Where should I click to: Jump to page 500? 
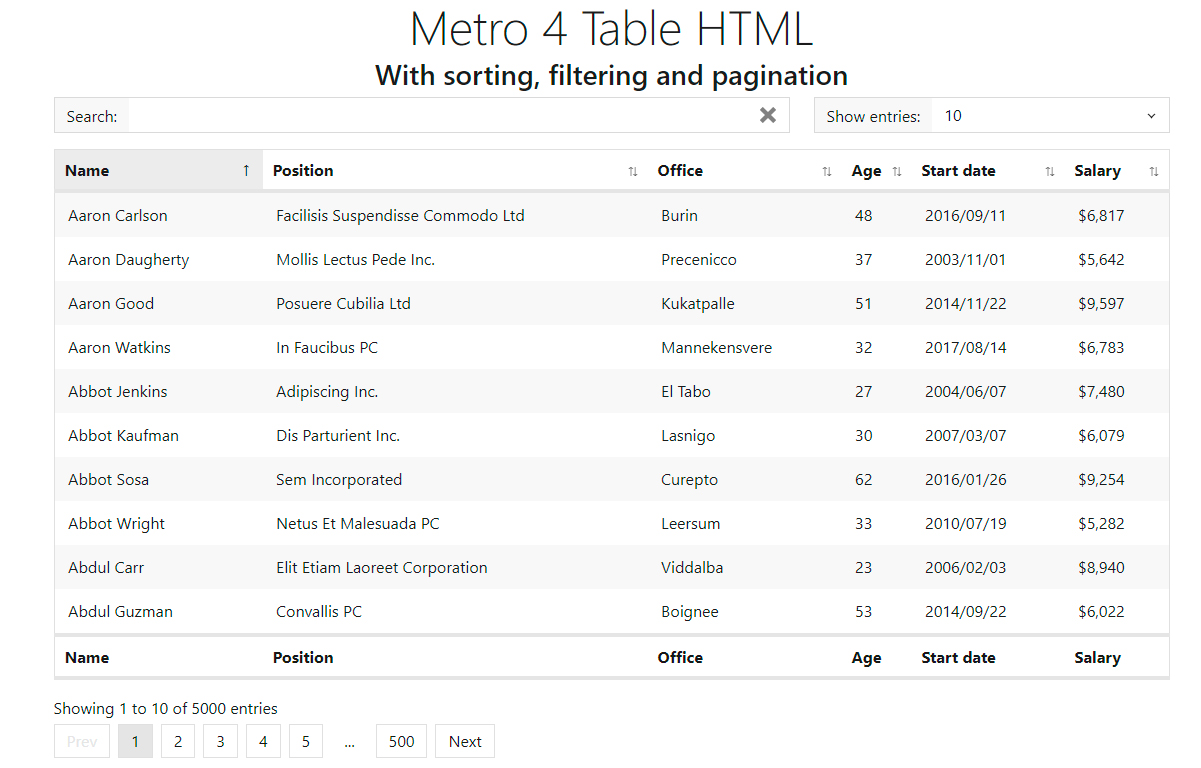[x=401, y=741]
